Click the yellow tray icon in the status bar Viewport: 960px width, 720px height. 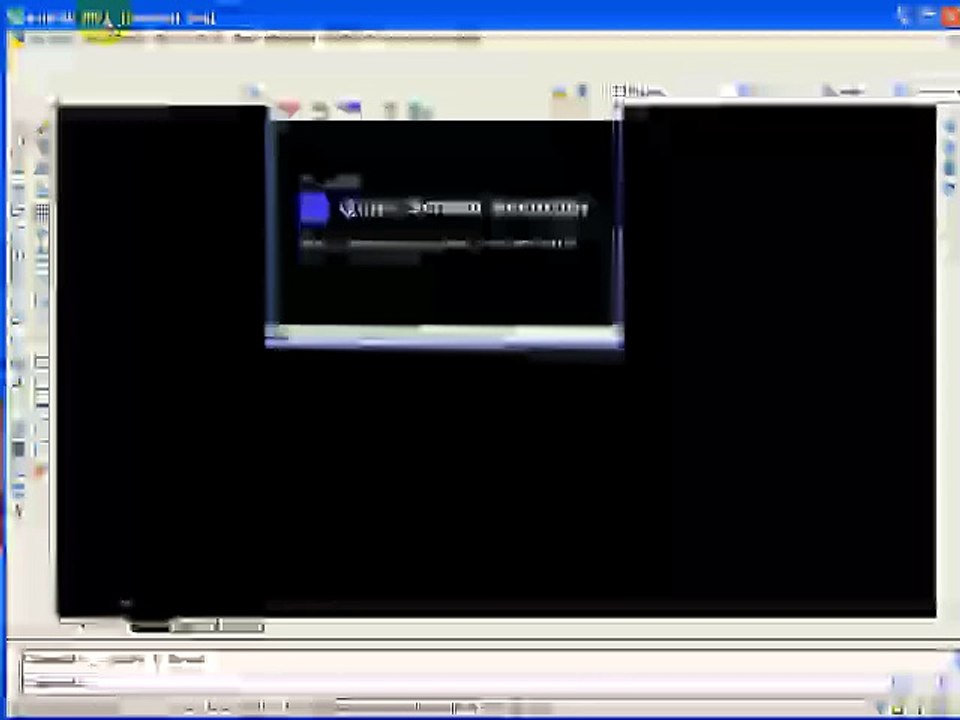[897, 710]
